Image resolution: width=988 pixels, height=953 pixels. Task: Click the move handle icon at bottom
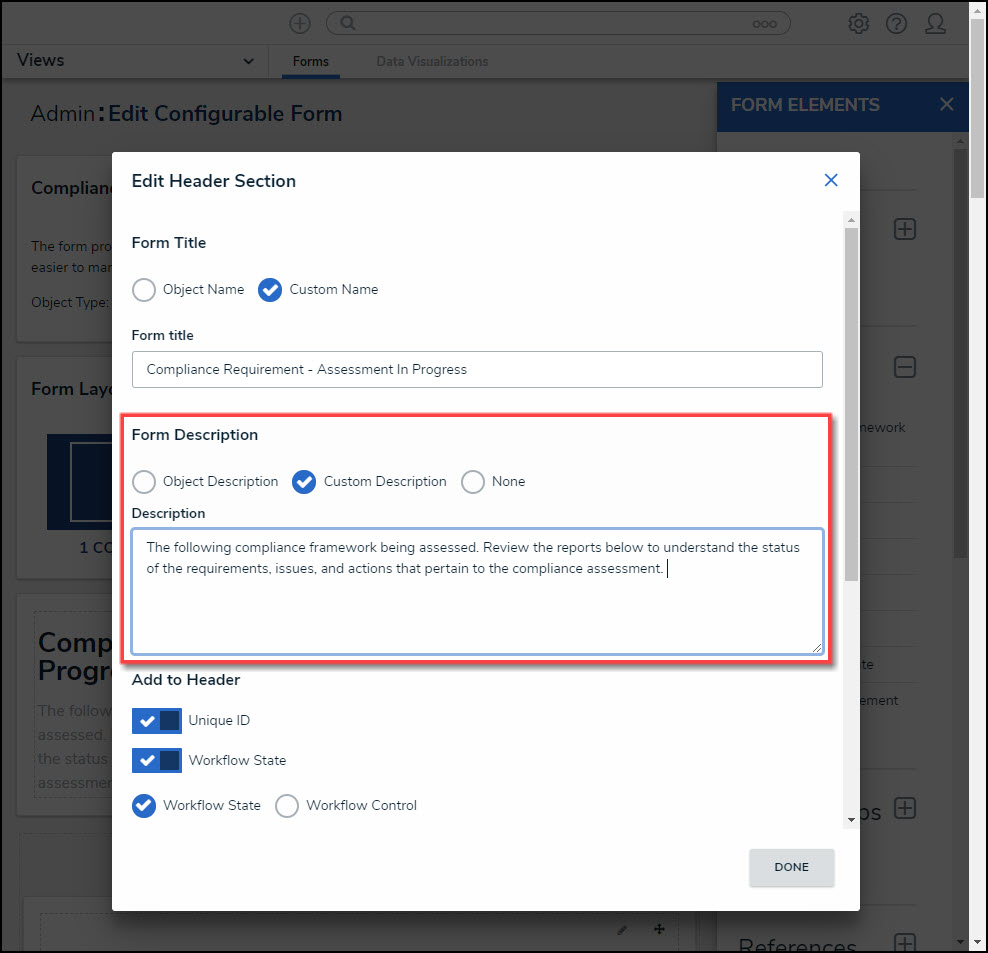coord(659,929)
